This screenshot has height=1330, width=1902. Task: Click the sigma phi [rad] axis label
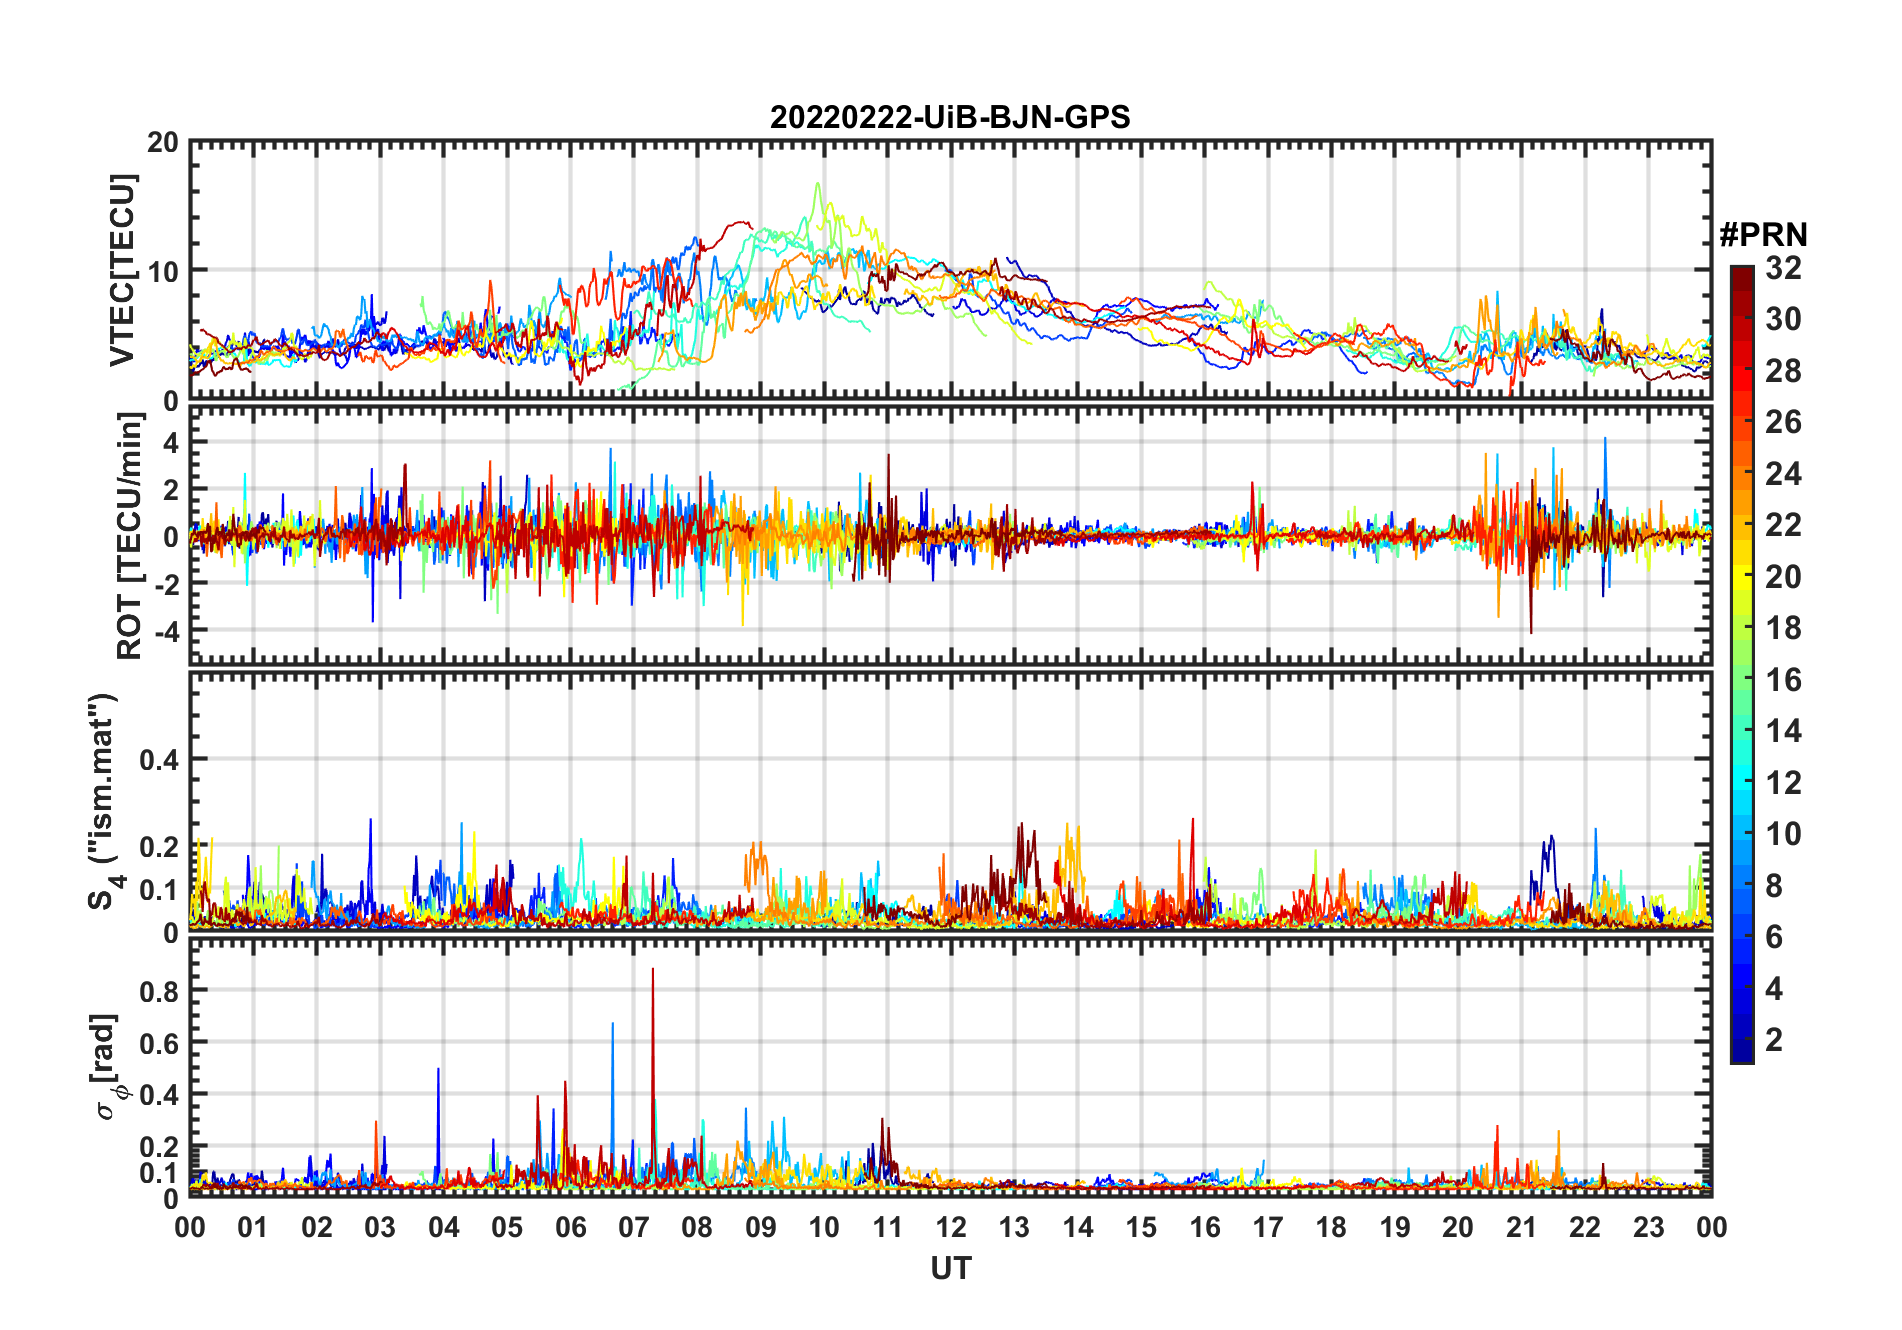click(112, 1066)
